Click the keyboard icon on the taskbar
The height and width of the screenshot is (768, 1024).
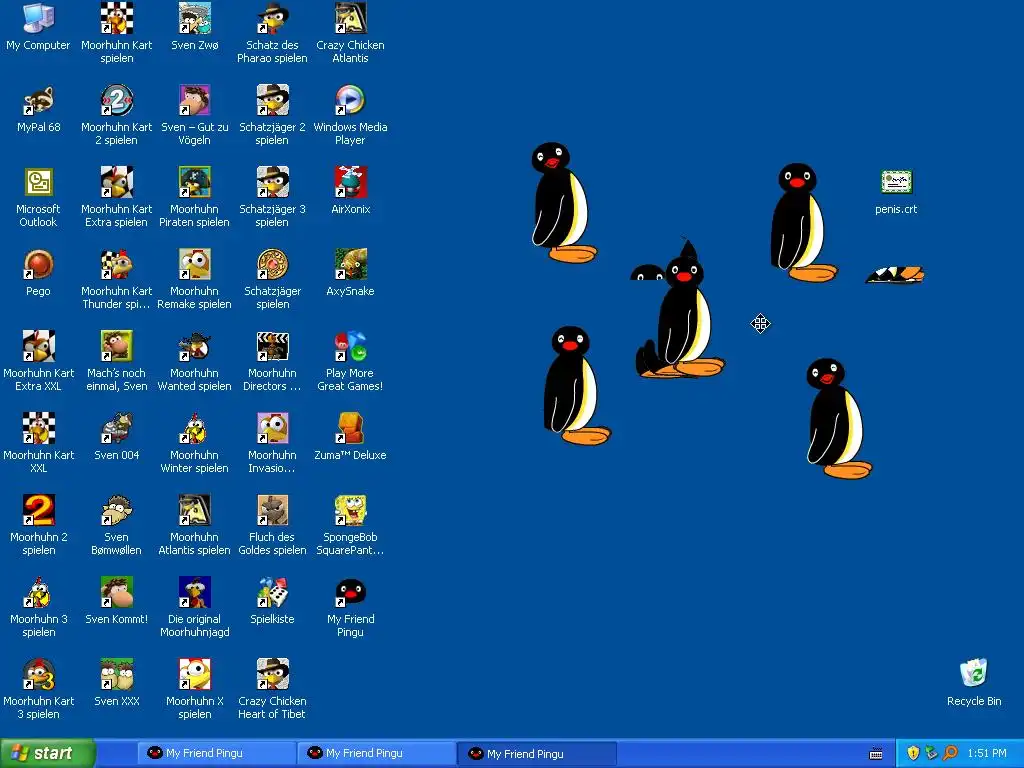pos(876,754)
